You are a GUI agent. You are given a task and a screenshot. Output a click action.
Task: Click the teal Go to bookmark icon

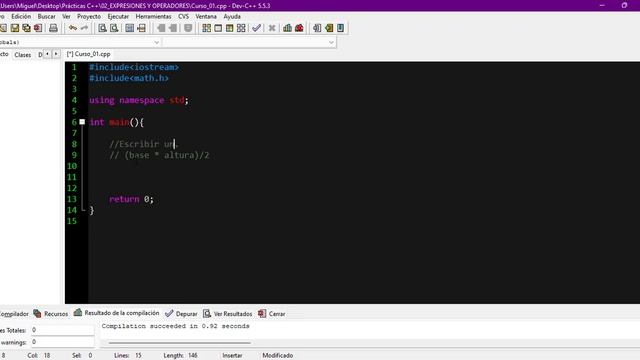tap(340, 28)
